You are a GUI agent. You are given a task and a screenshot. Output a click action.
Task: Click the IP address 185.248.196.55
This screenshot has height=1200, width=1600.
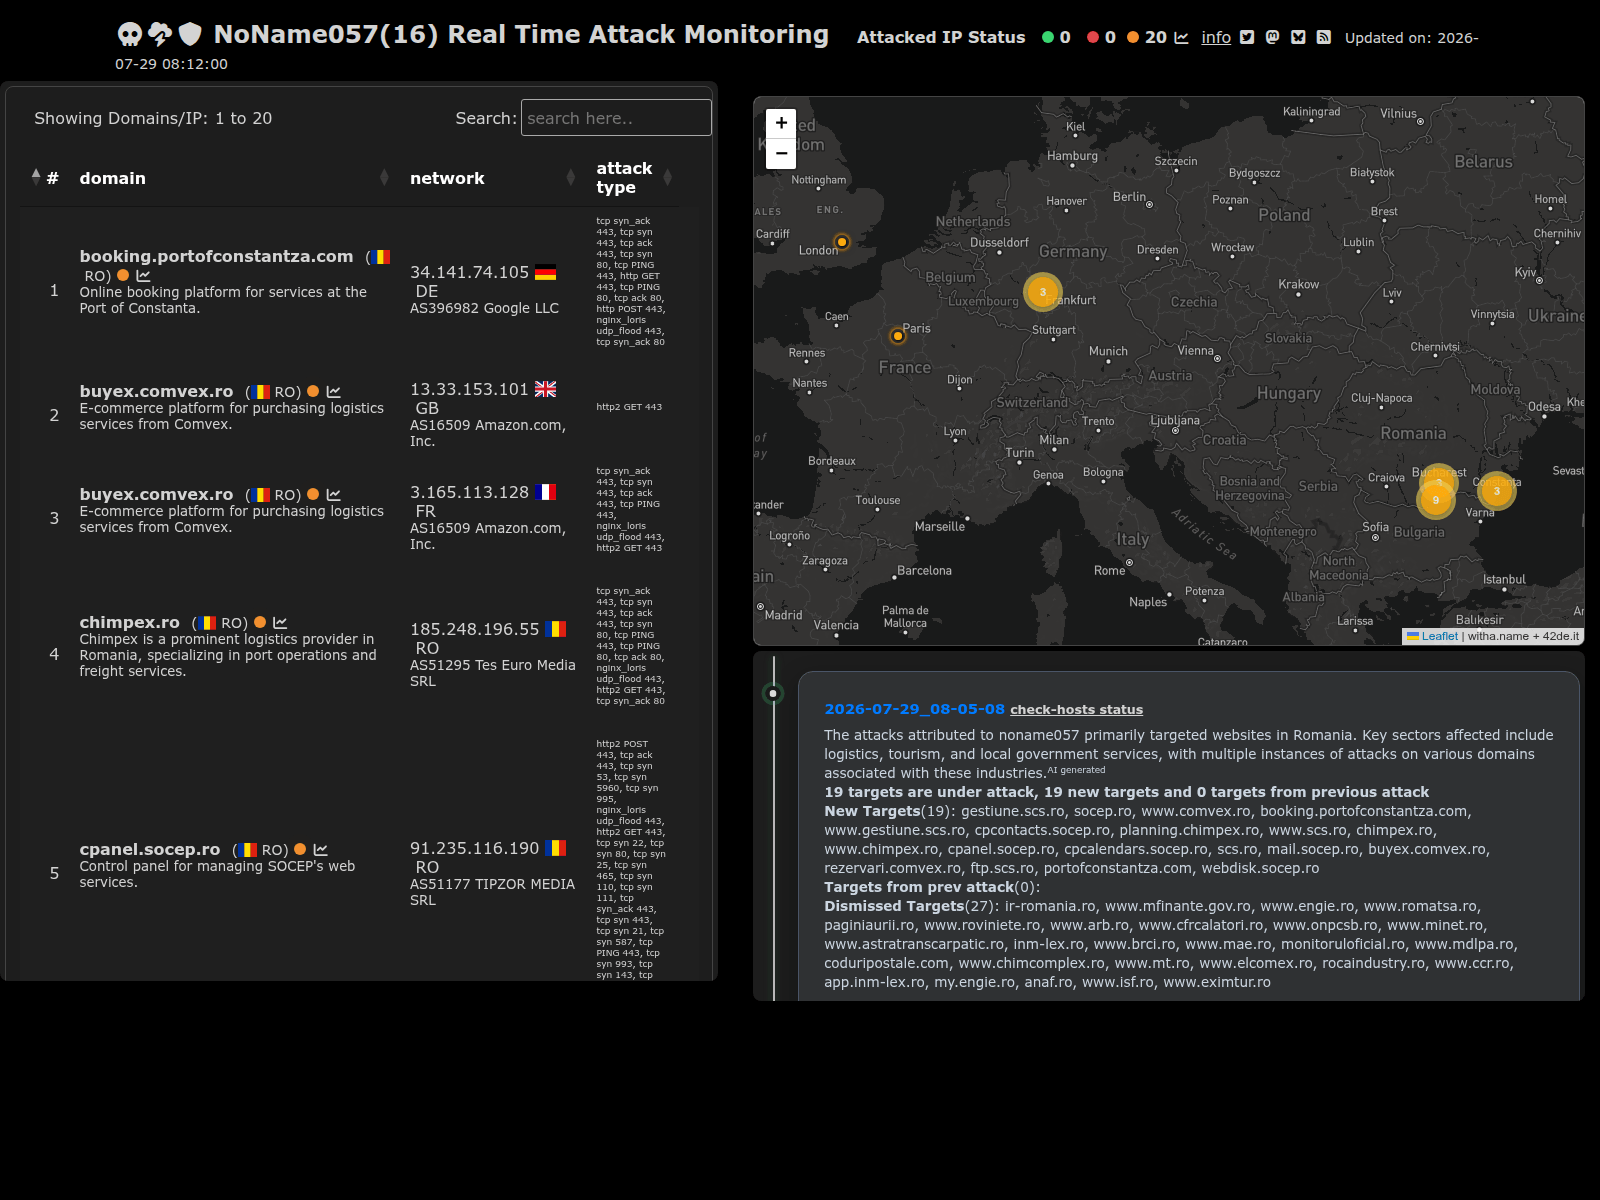coord(475,629)
